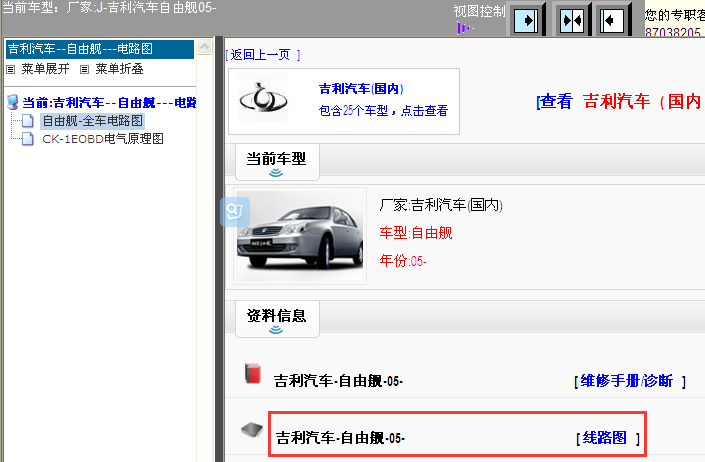Screen dimensions: 705x462
Task: Click the scroll-up arrow of left panel
Action: pyautogui.click(x=205, y=47)
